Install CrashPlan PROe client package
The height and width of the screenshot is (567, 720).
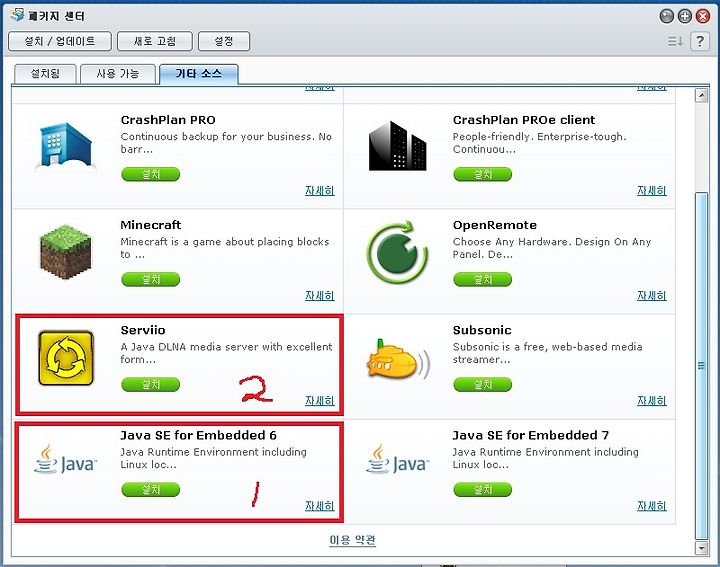[483, 174]
